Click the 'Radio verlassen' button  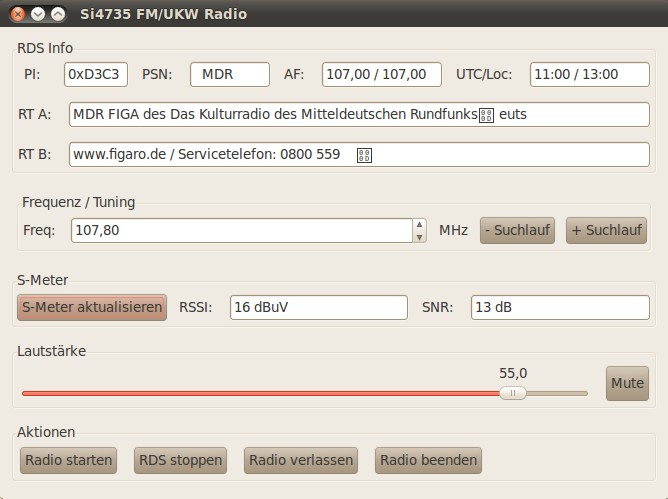[x=301, y=460]
